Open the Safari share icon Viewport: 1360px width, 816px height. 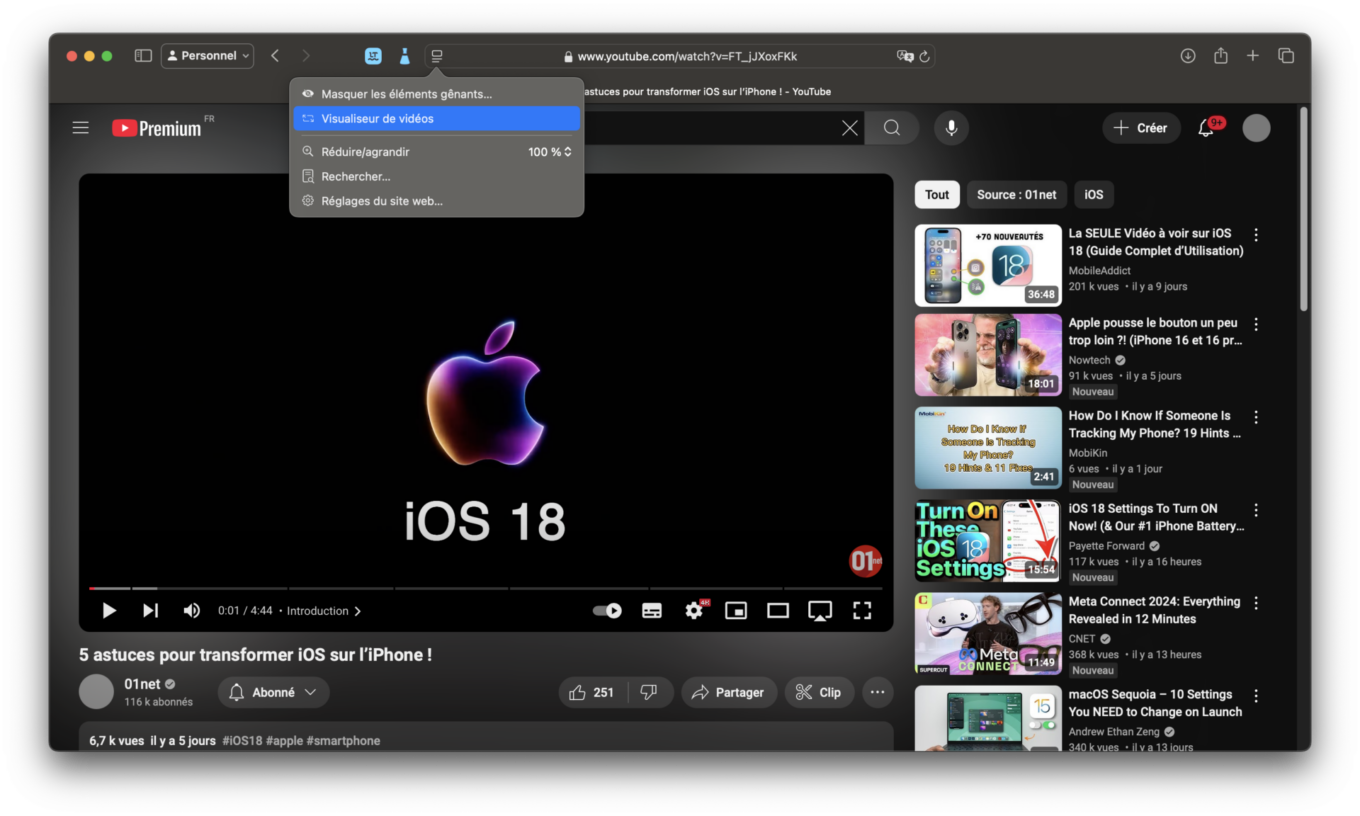point(1221,56)
